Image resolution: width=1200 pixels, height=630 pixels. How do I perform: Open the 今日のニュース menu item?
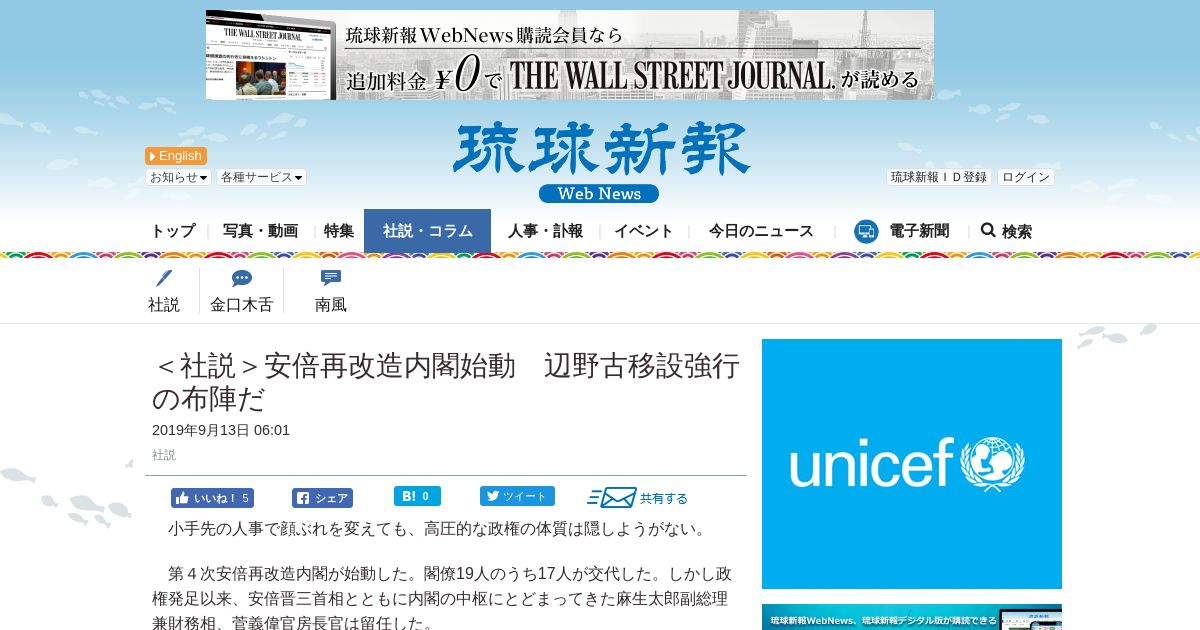pos(761,231)
